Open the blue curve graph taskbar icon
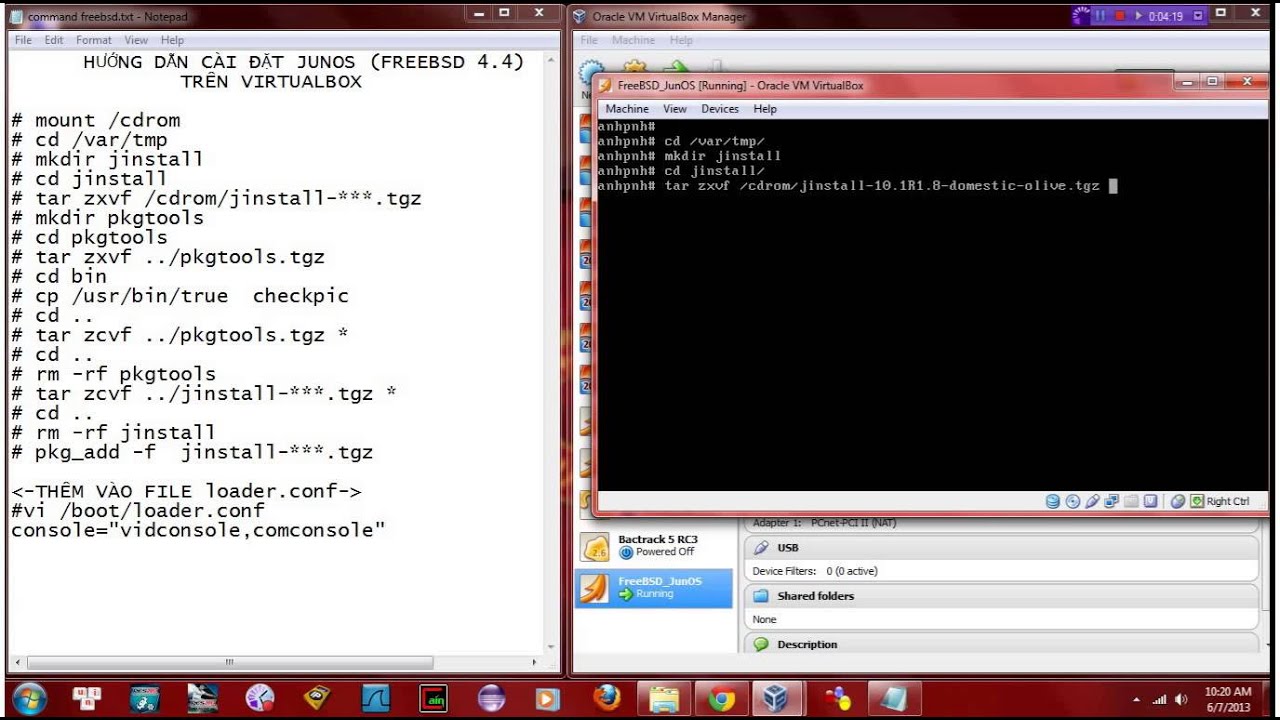 (375, 698)
